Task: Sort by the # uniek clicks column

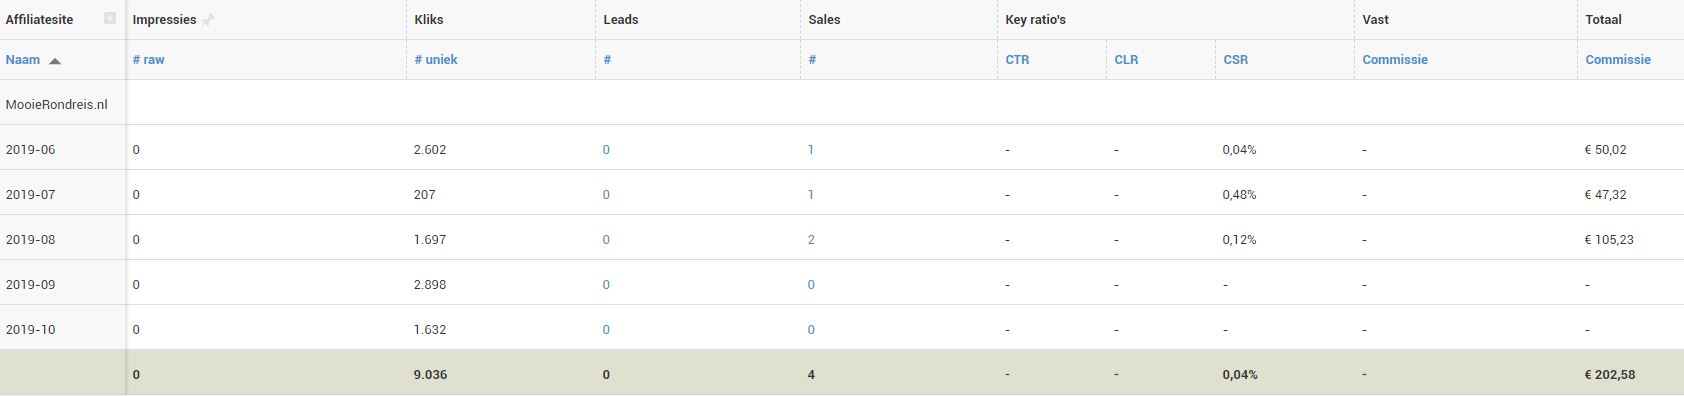Action: point(436,60)
